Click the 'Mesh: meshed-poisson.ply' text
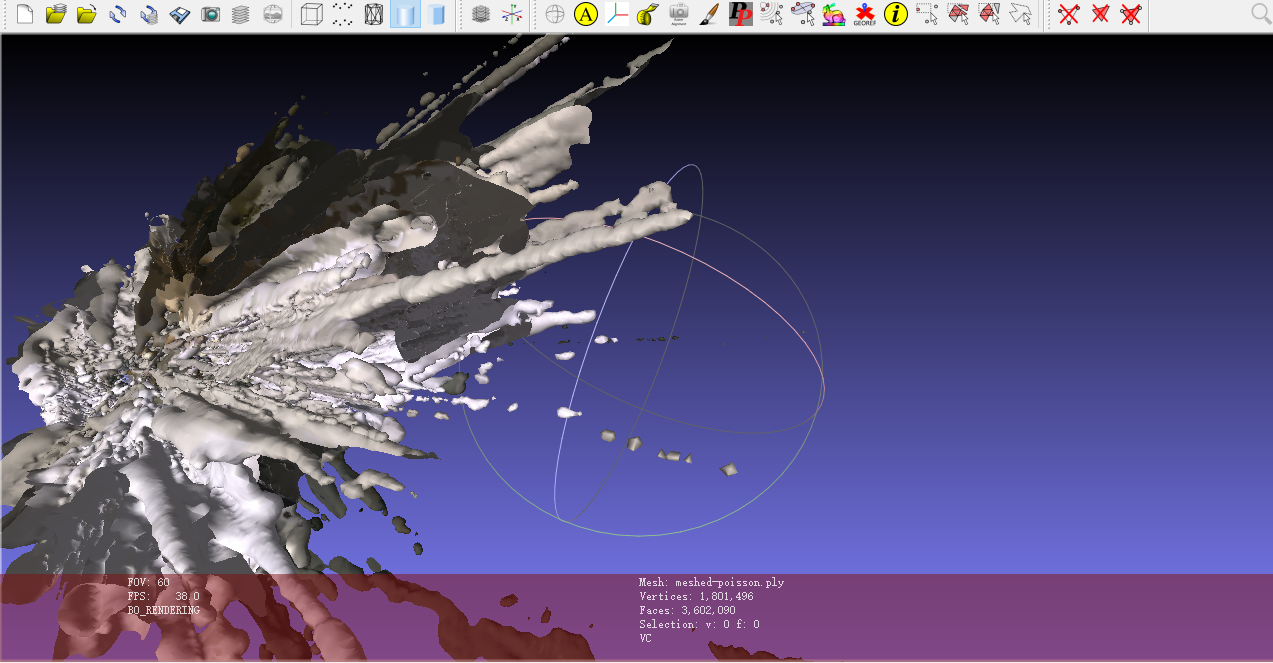Screen dimensions: 1273x663 click(711, 582)
